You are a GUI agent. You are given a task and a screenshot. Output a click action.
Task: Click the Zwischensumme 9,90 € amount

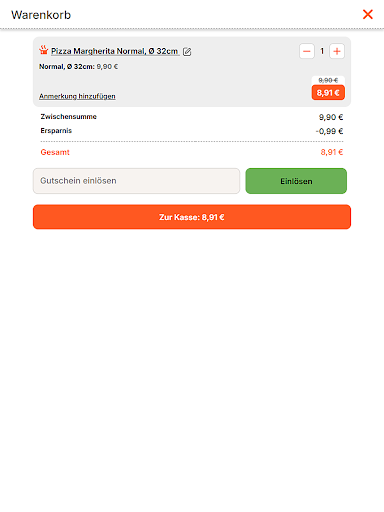click(331, 117)
